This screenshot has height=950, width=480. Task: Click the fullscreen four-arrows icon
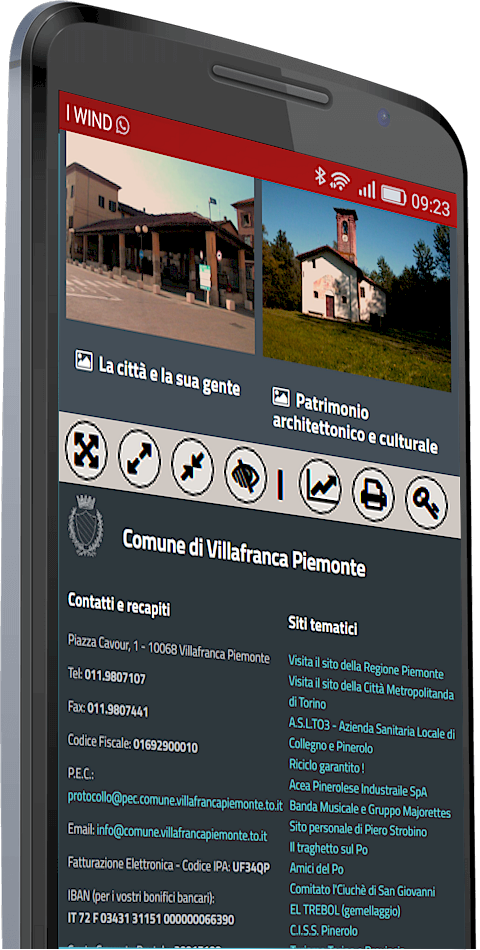[x=86, y=451]
